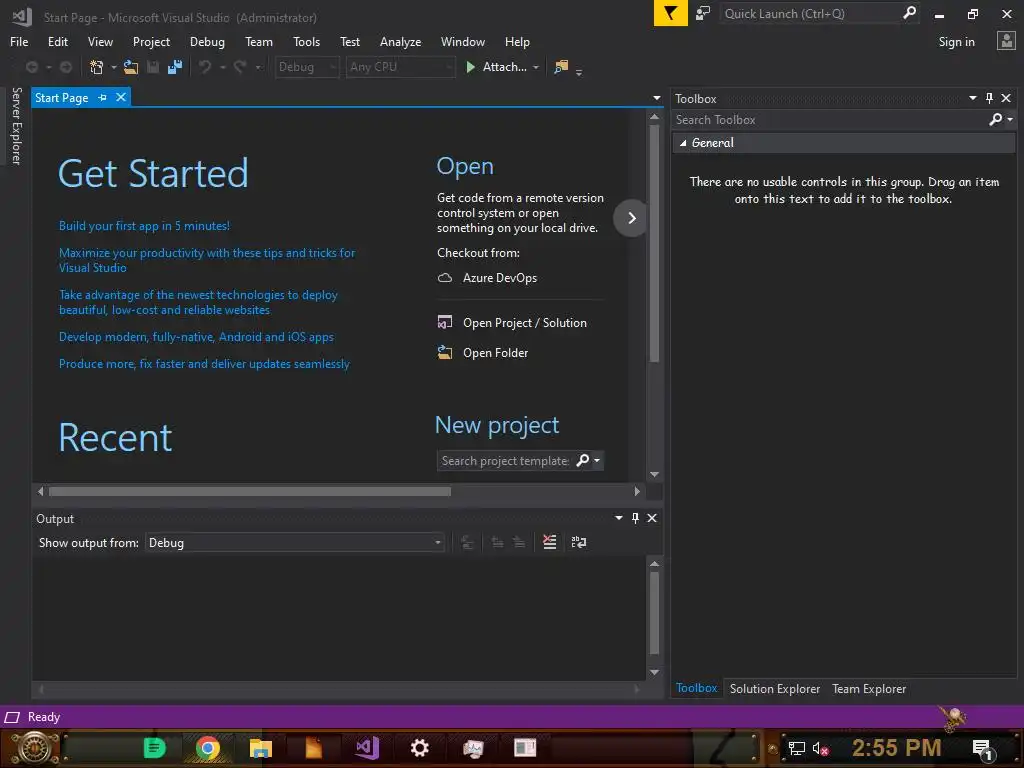Click the Send Feedback icon
Image resolution: width=1024 pixels, height=768 pixels.
703,13
